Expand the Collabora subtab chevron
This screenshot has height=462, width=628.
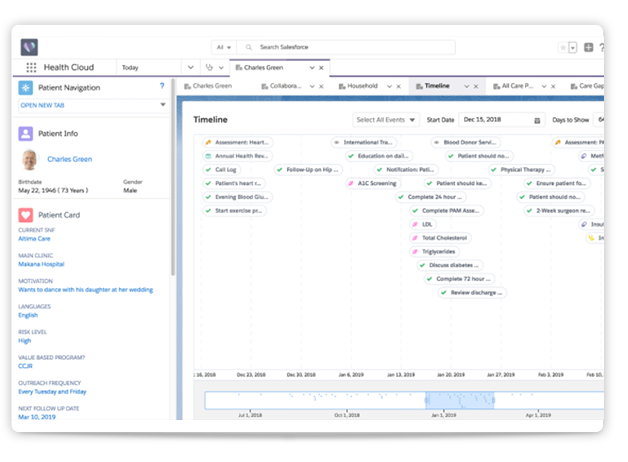[312, 86]
